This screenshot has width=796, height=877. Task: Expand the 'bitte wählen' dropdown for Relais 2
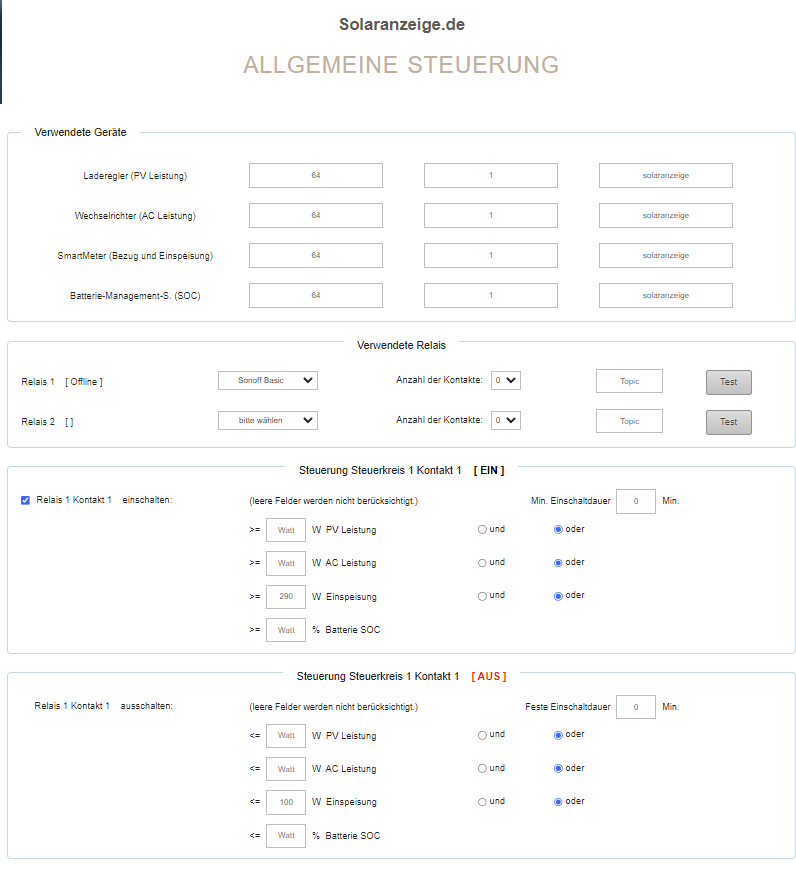coord(267,420)
